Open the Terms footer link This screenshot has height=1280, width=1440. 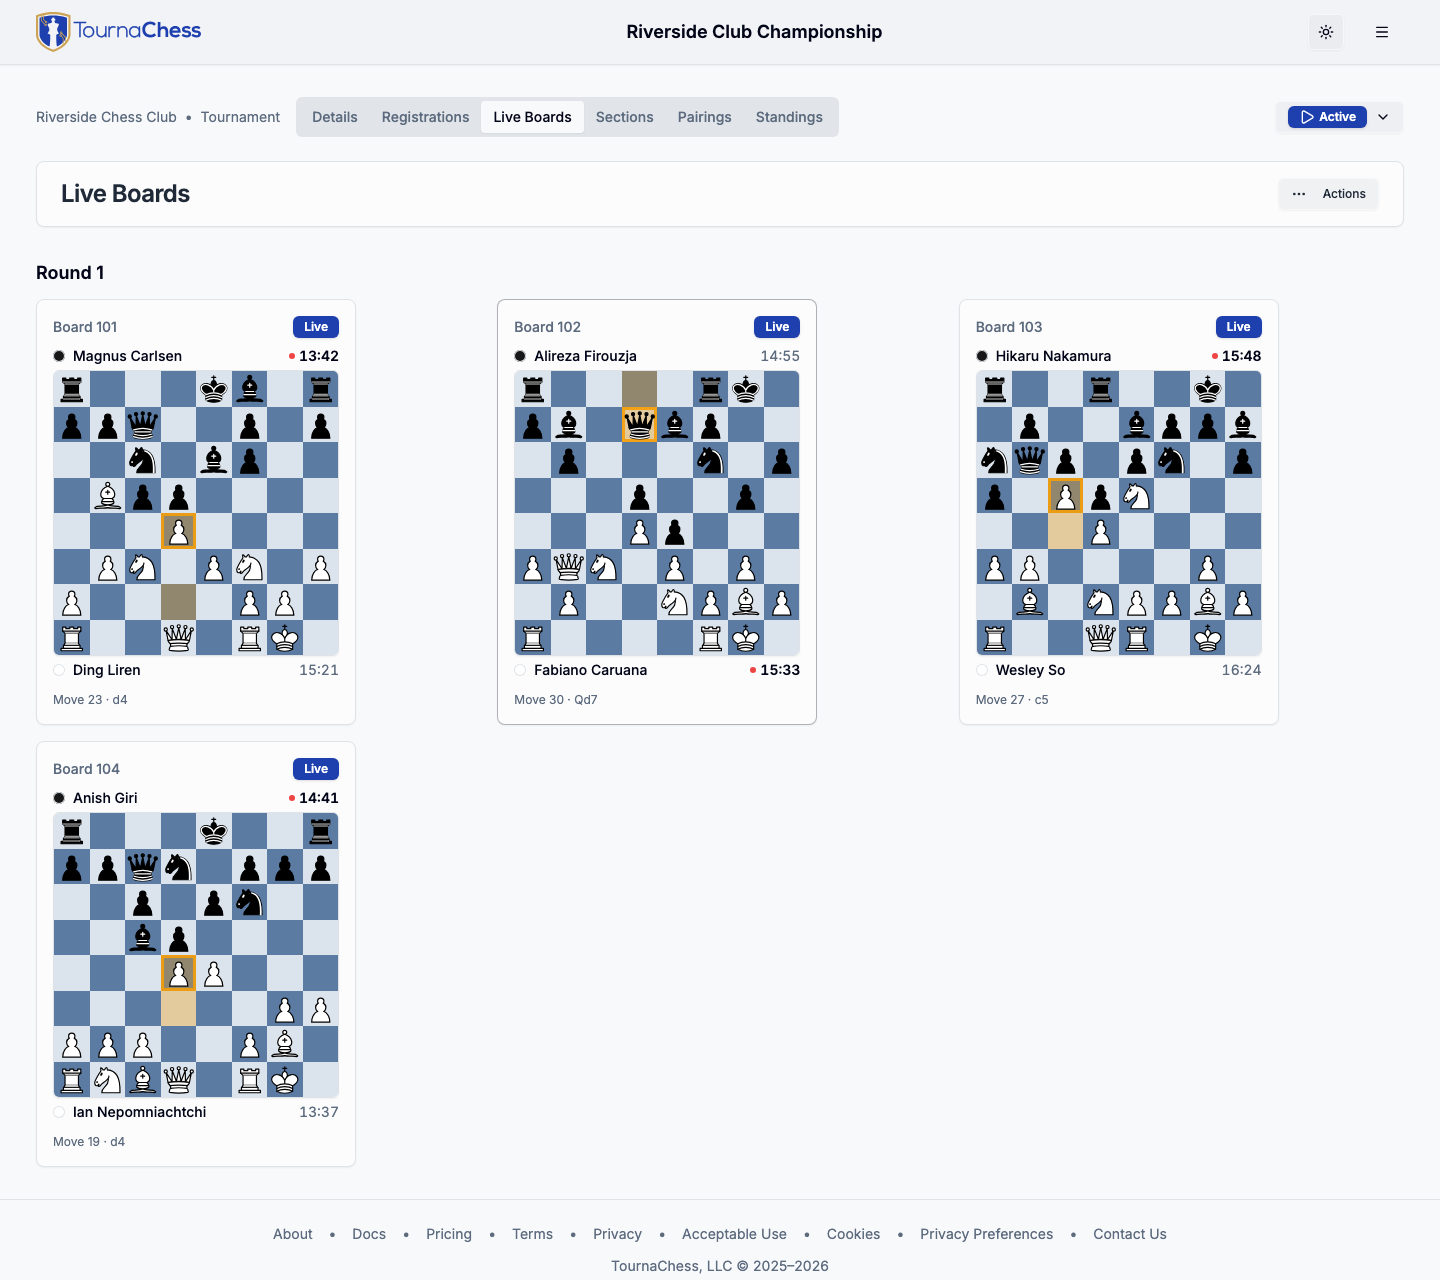click(532, 1234)
